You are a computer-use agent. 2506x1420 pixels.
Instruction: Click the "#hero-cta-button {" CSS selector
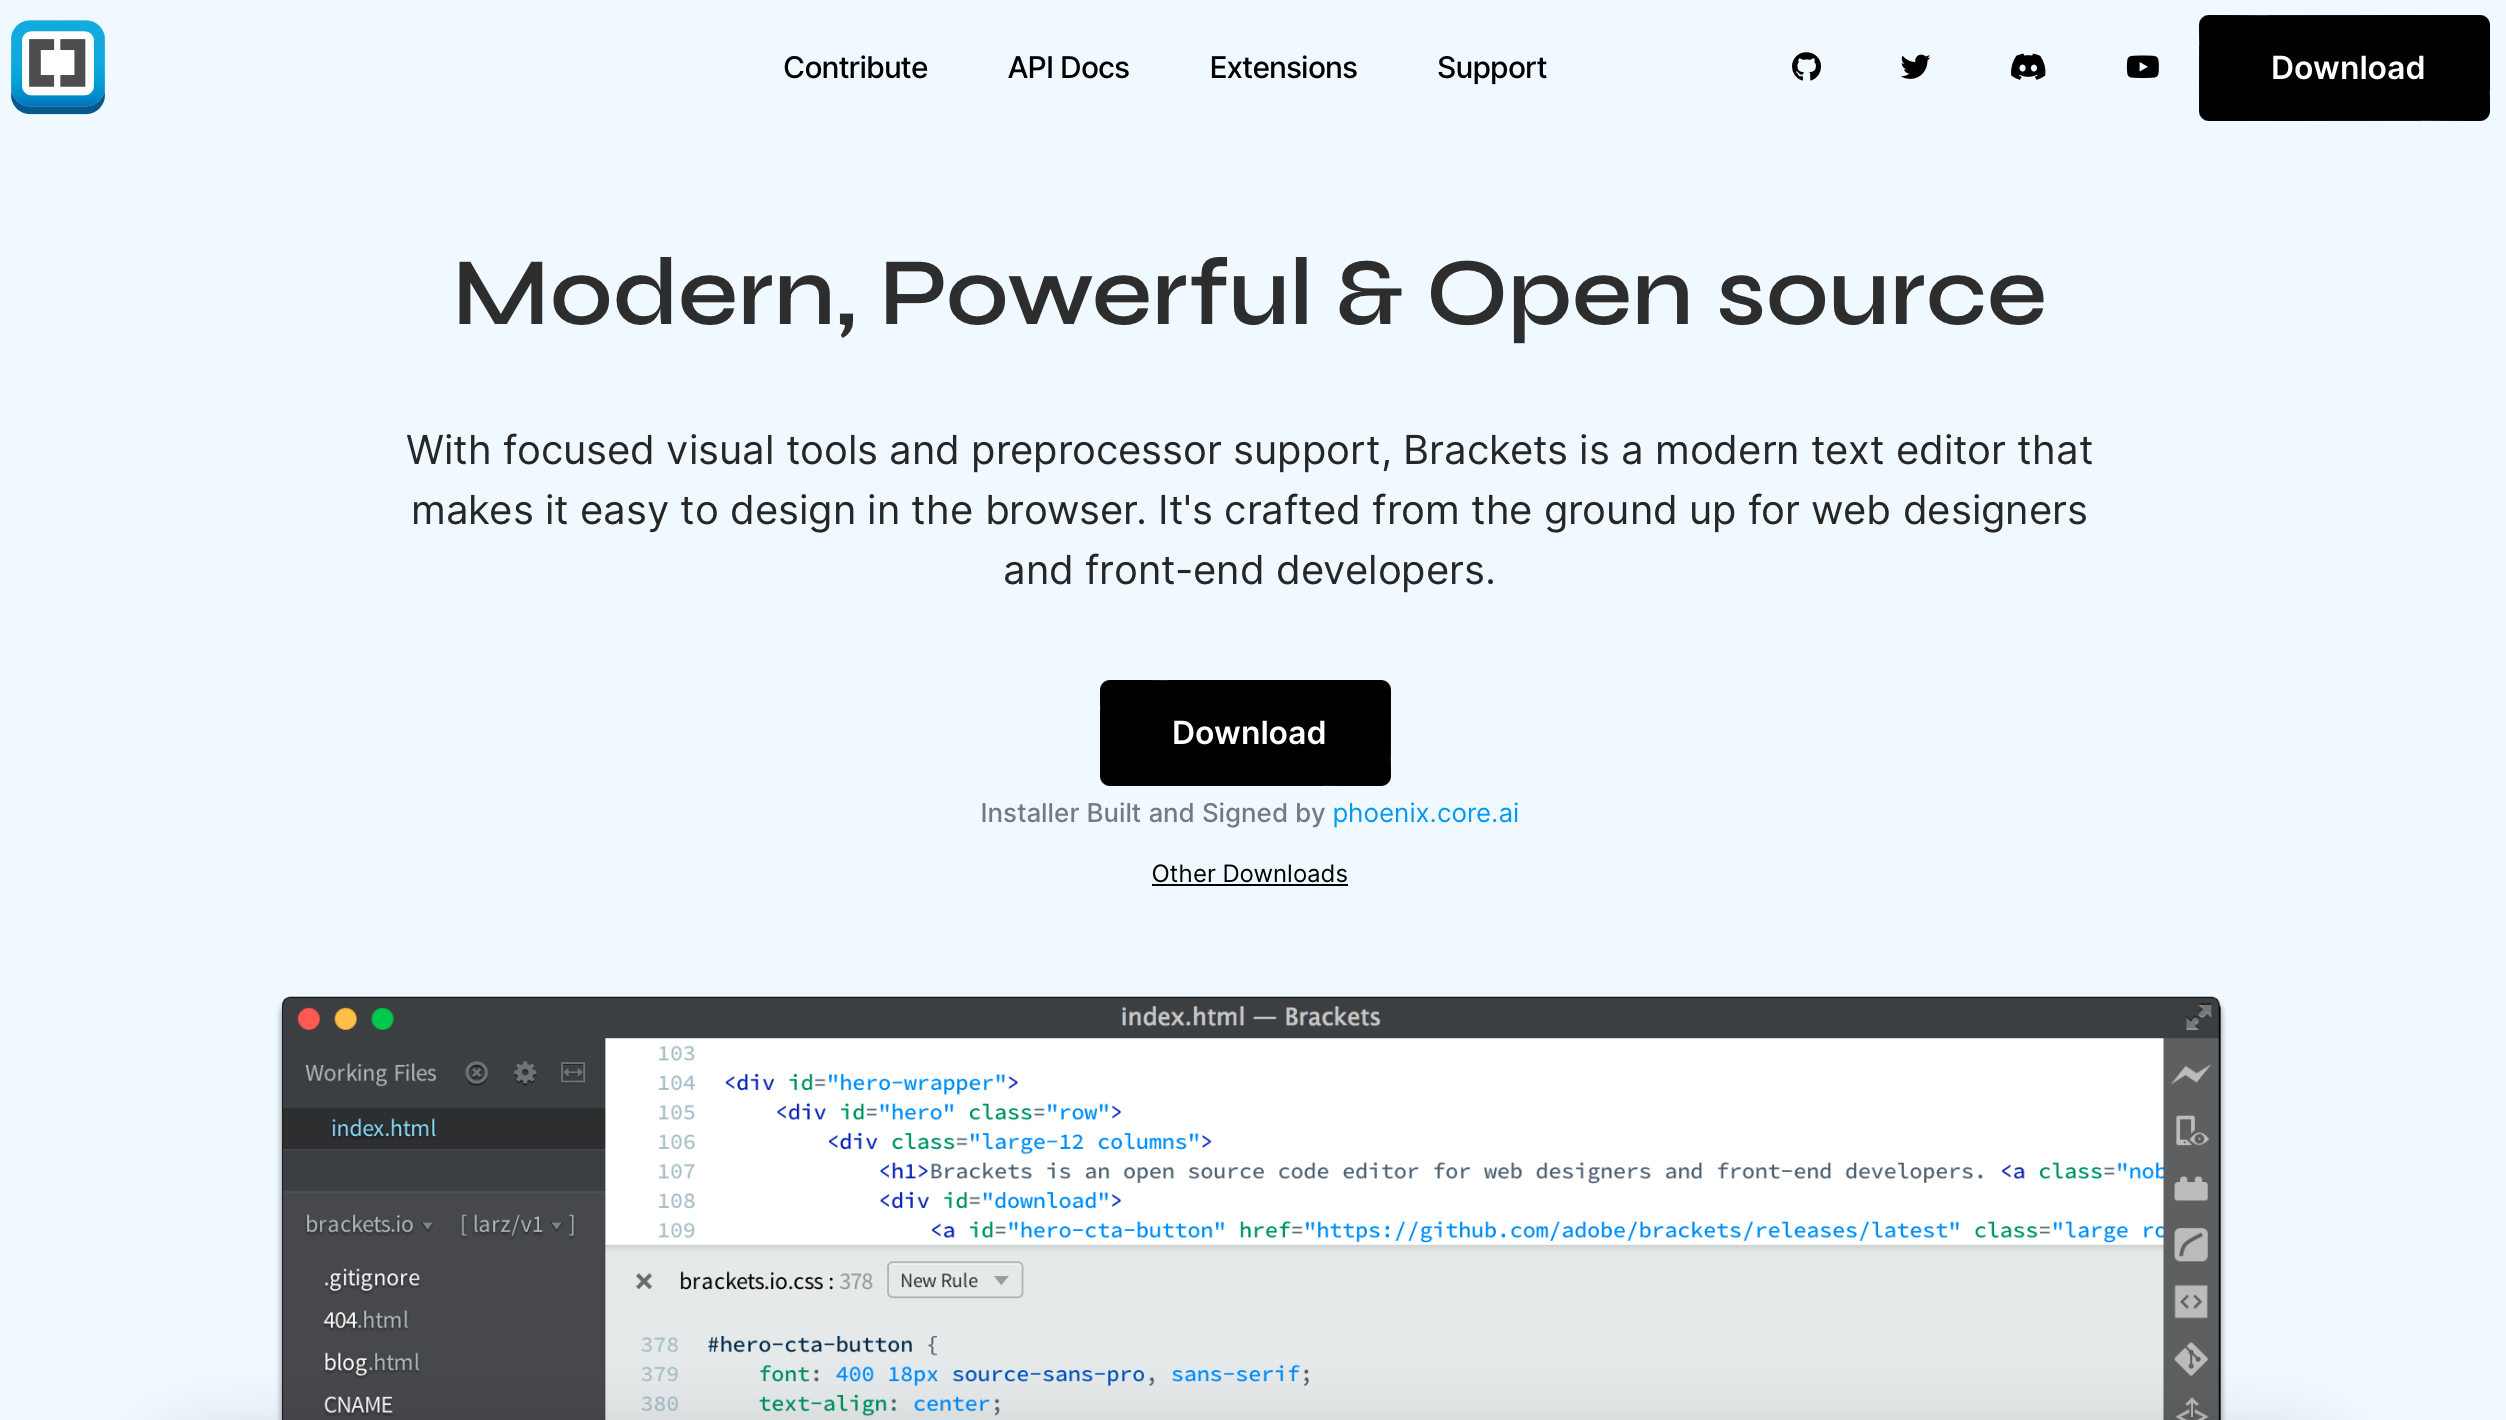point(822,1345)
